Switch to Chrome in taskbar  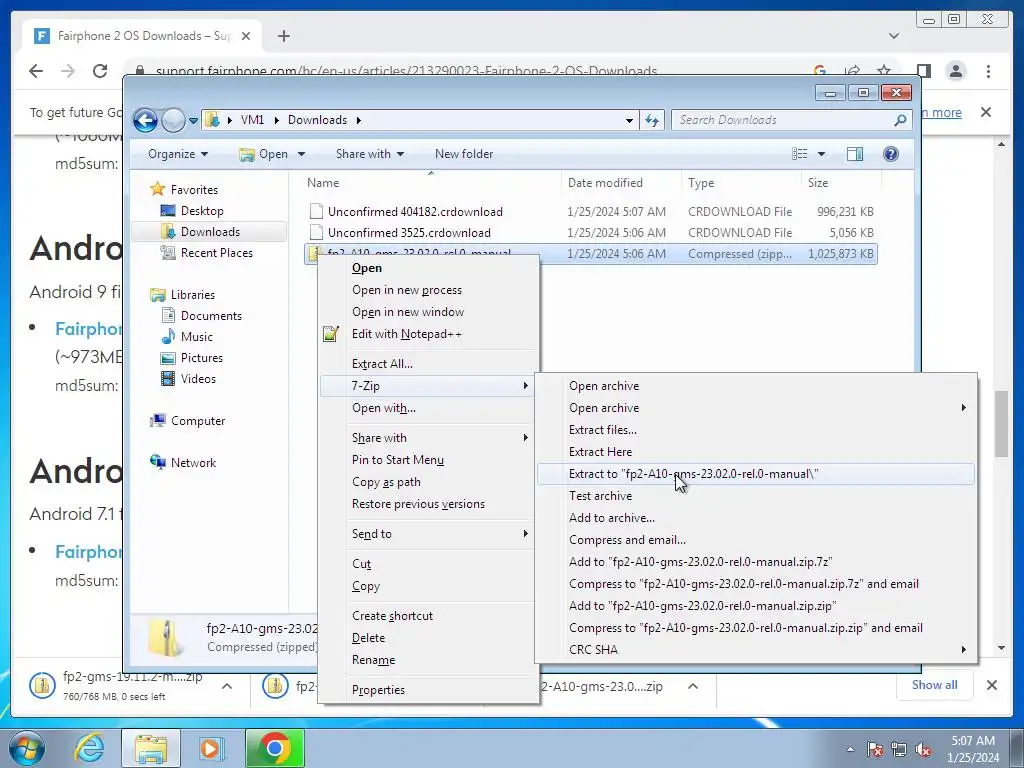(275, 748)
